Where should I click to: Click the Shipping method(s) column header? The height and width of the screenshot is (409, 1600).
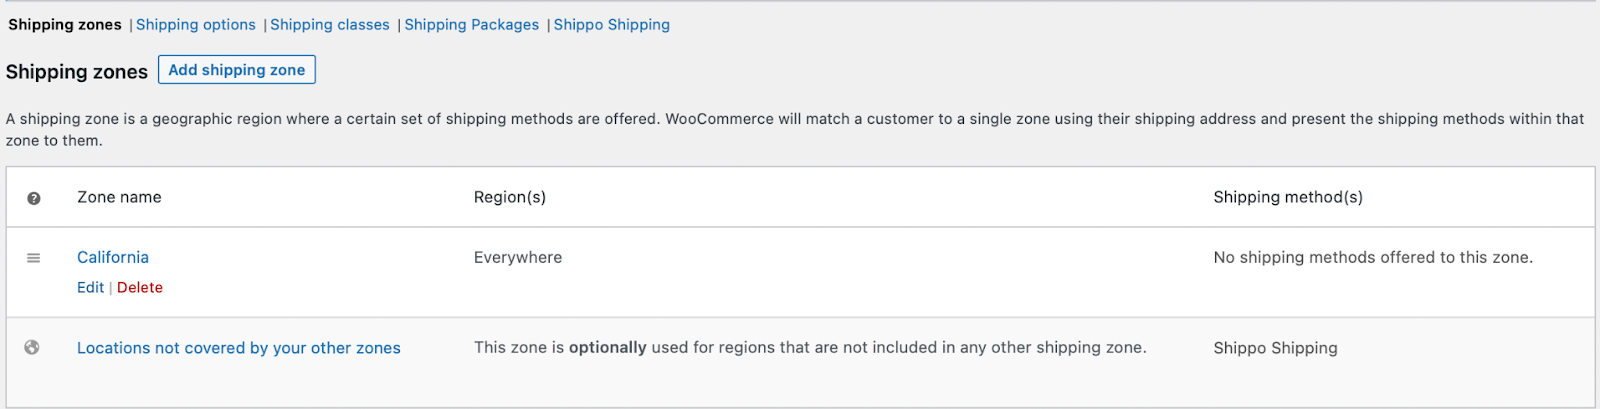point(1288,197)
